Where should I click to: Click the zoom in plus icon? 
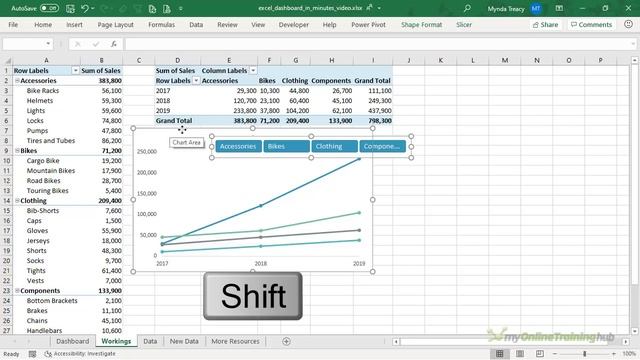(613, 354)
